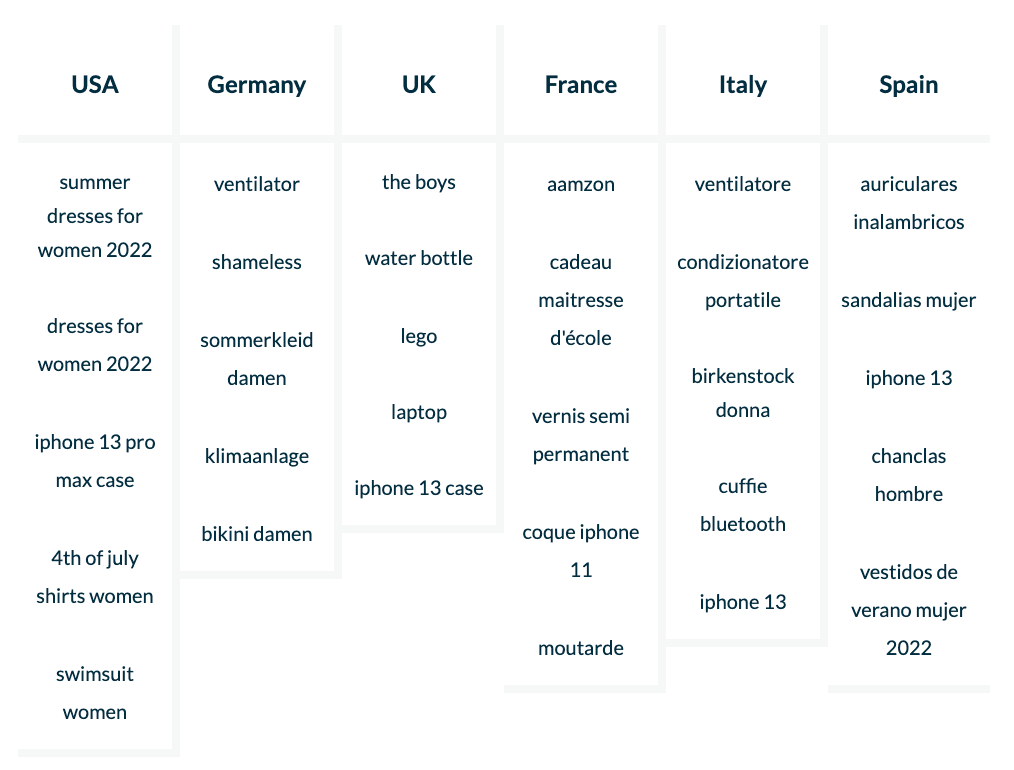The width and height of the screenshot is (1014, 770).
Task: Select '4th of july shirts women' cell
Action: 95,577
